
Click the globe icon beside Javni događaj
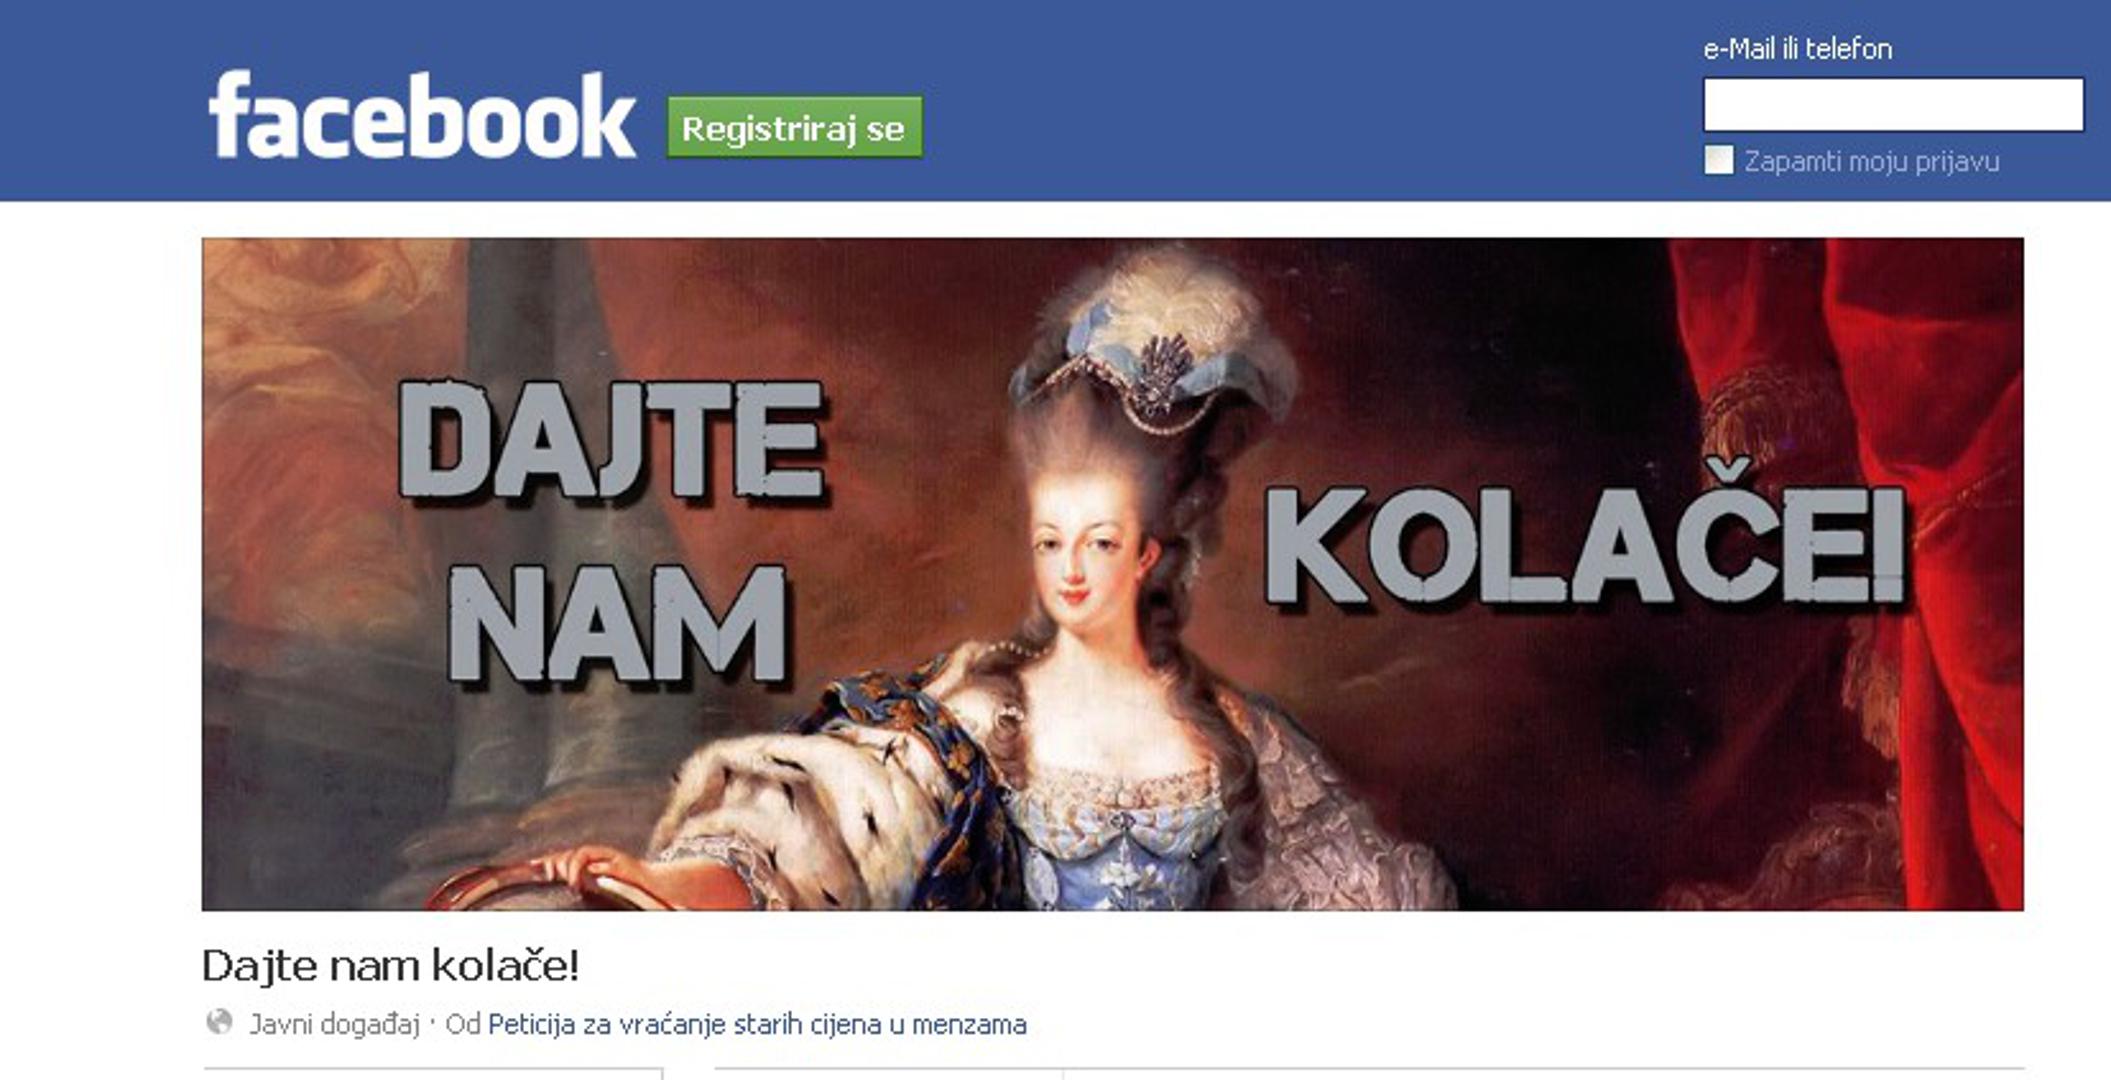[219, 1022]
